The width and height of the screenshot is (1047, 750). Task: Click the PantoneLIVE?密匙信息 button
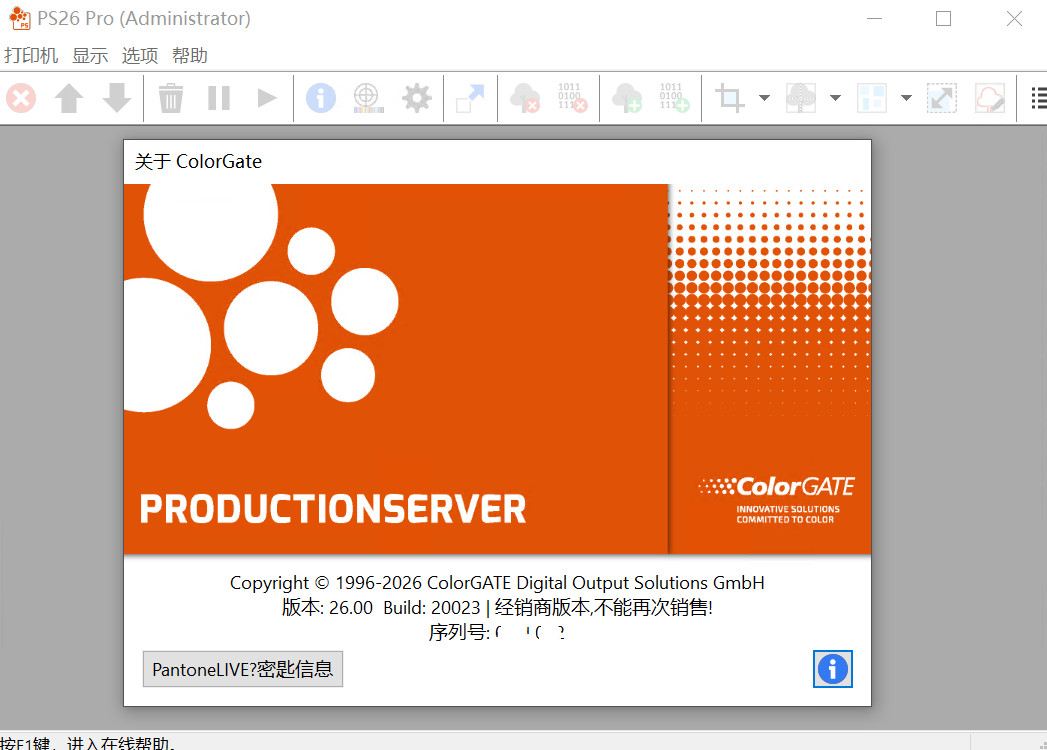[x=242, y=669]
